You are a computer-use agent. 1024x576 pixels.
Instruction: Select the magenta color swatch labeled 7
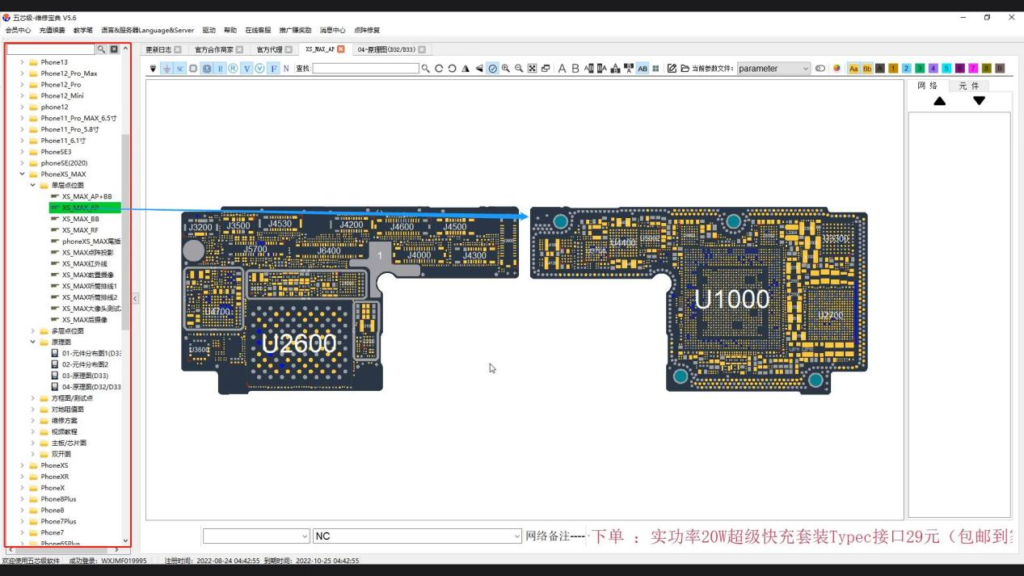click(974, 69)
